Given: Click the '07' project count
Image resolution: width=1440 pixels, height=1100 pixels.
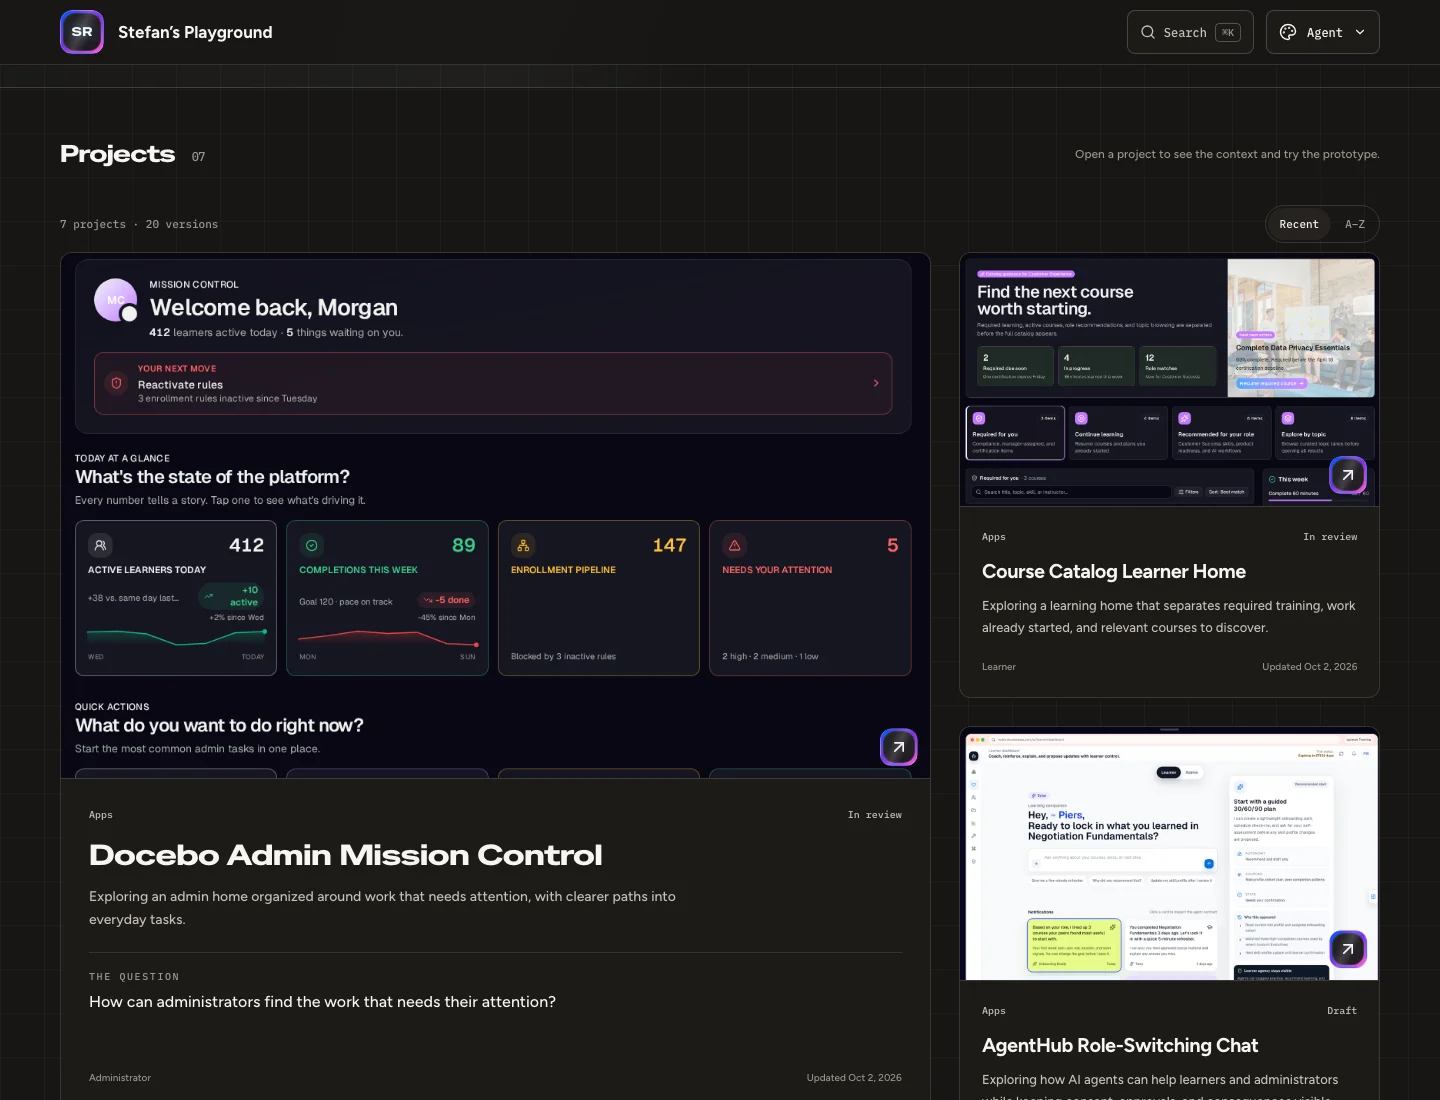Looking at the screenshot, I should point(198,157).
